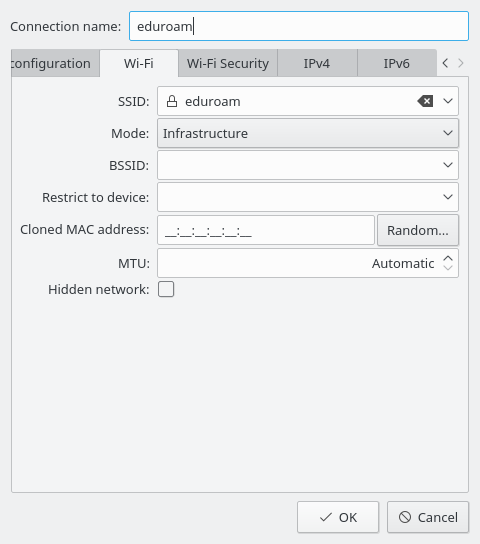Enable the Hidden network checkbox

166,289
